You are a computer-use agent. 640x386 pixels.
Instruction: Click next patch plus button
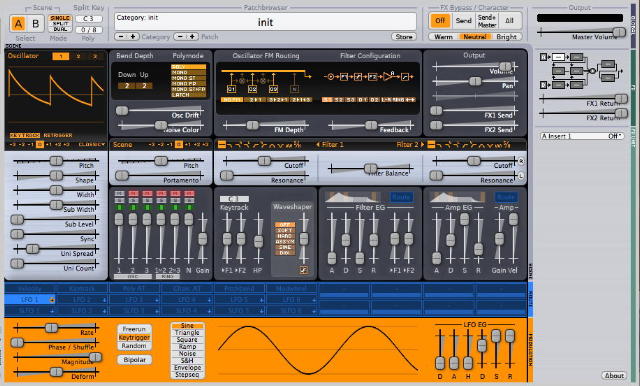point(192,37)
